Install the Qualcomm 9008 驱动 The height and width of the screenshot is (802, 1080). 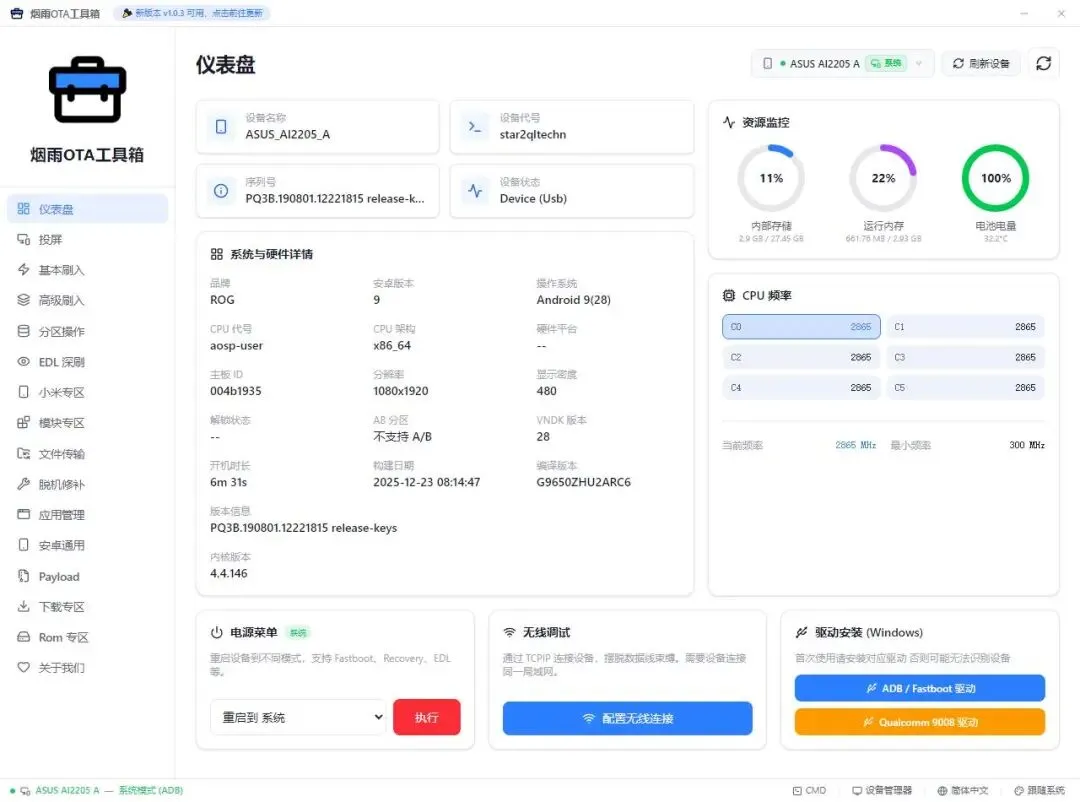920,721
